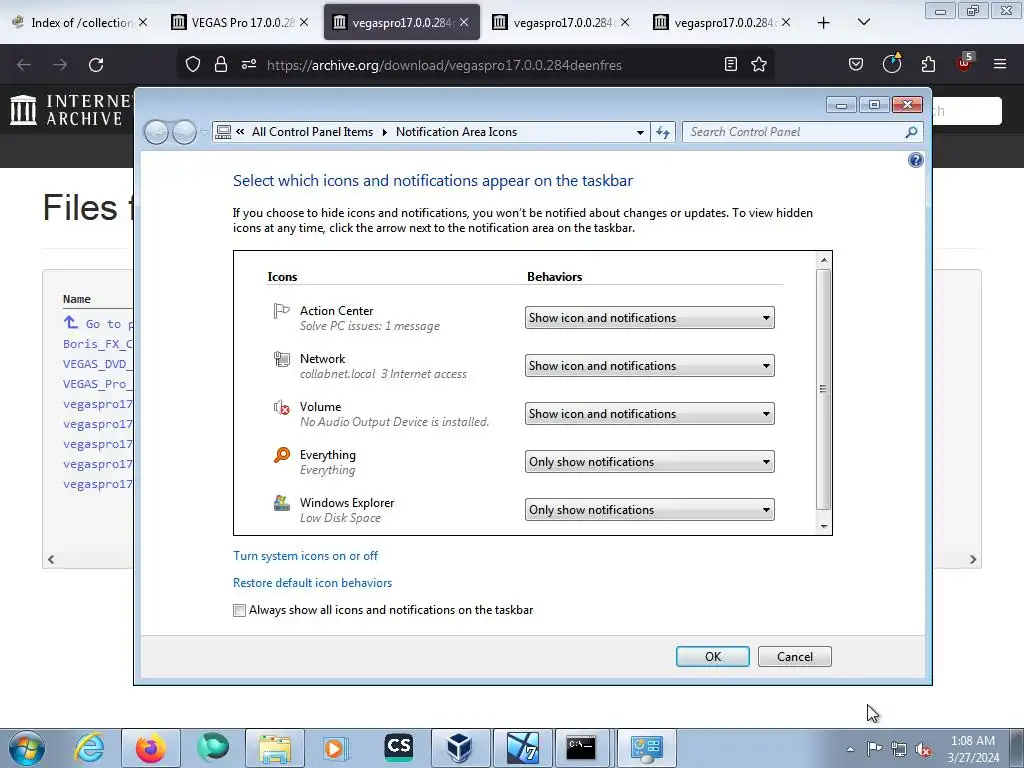
Task: Click Restore default icon behaviors link
Action: [312, 583]
